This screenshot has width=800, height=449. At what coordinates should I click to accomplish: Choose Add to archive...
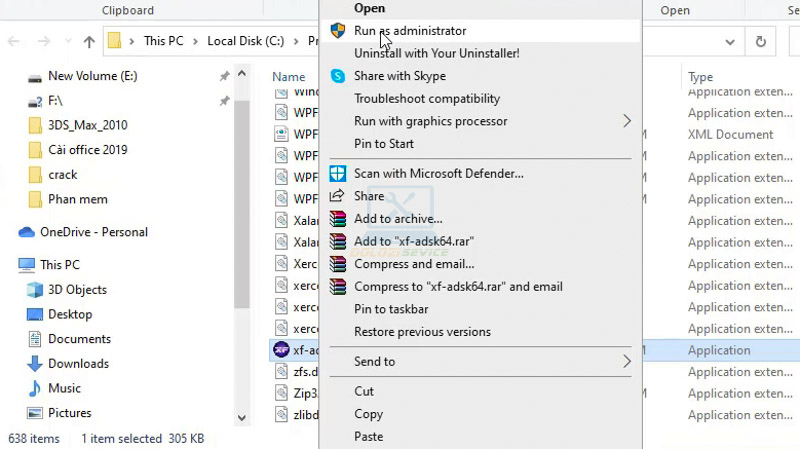[x=480, y=219]
